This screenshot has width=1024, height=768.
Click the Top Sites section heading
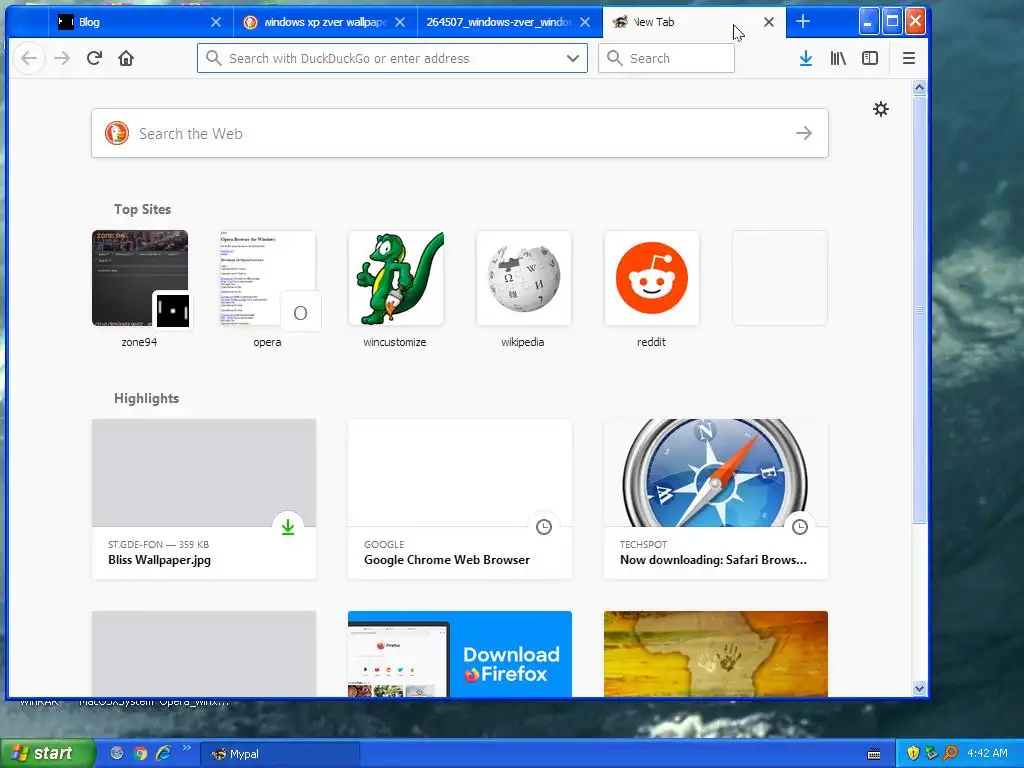pyautogui.click(x=142, y=209)
